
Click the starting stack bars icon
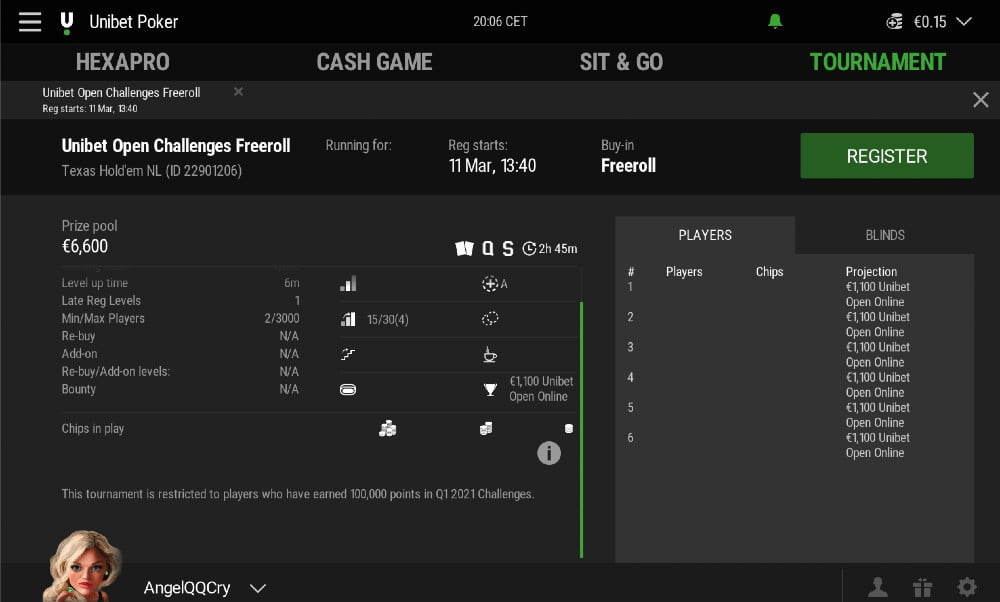coord(348,284)
